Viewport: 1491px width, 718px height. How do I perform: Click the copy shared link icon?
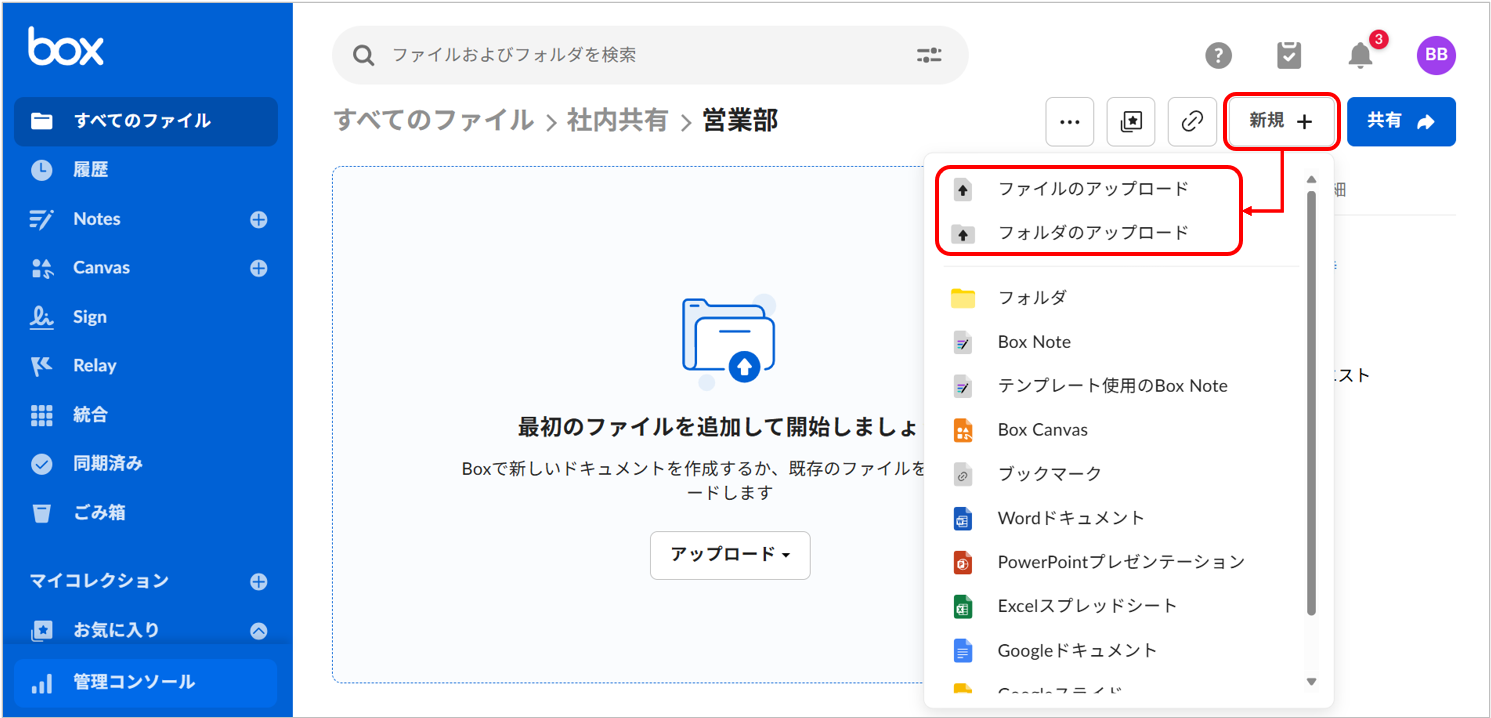click(x=1191, y=122)
